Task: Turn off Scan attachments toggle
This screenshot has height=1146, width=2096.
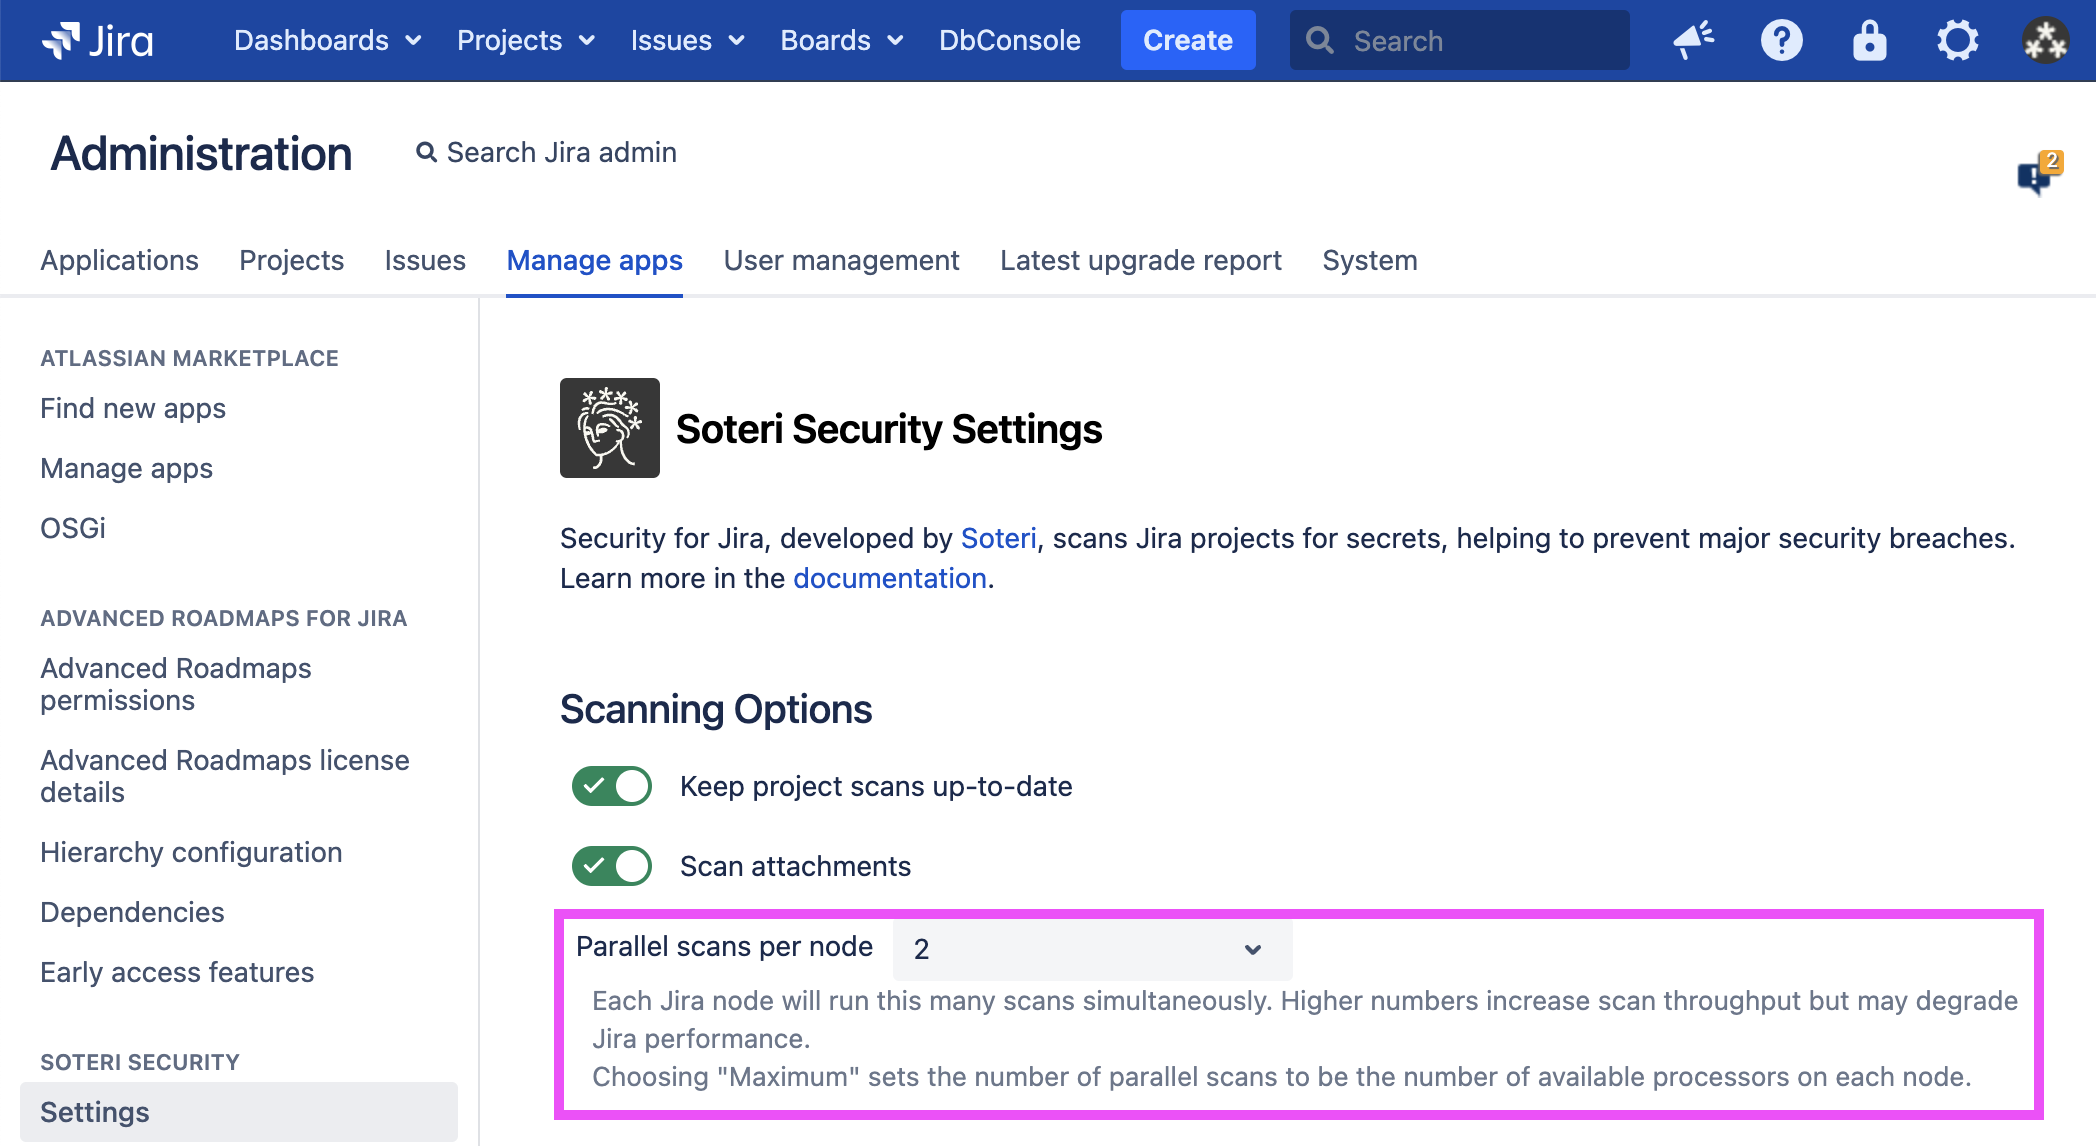Action: [611, 866]
